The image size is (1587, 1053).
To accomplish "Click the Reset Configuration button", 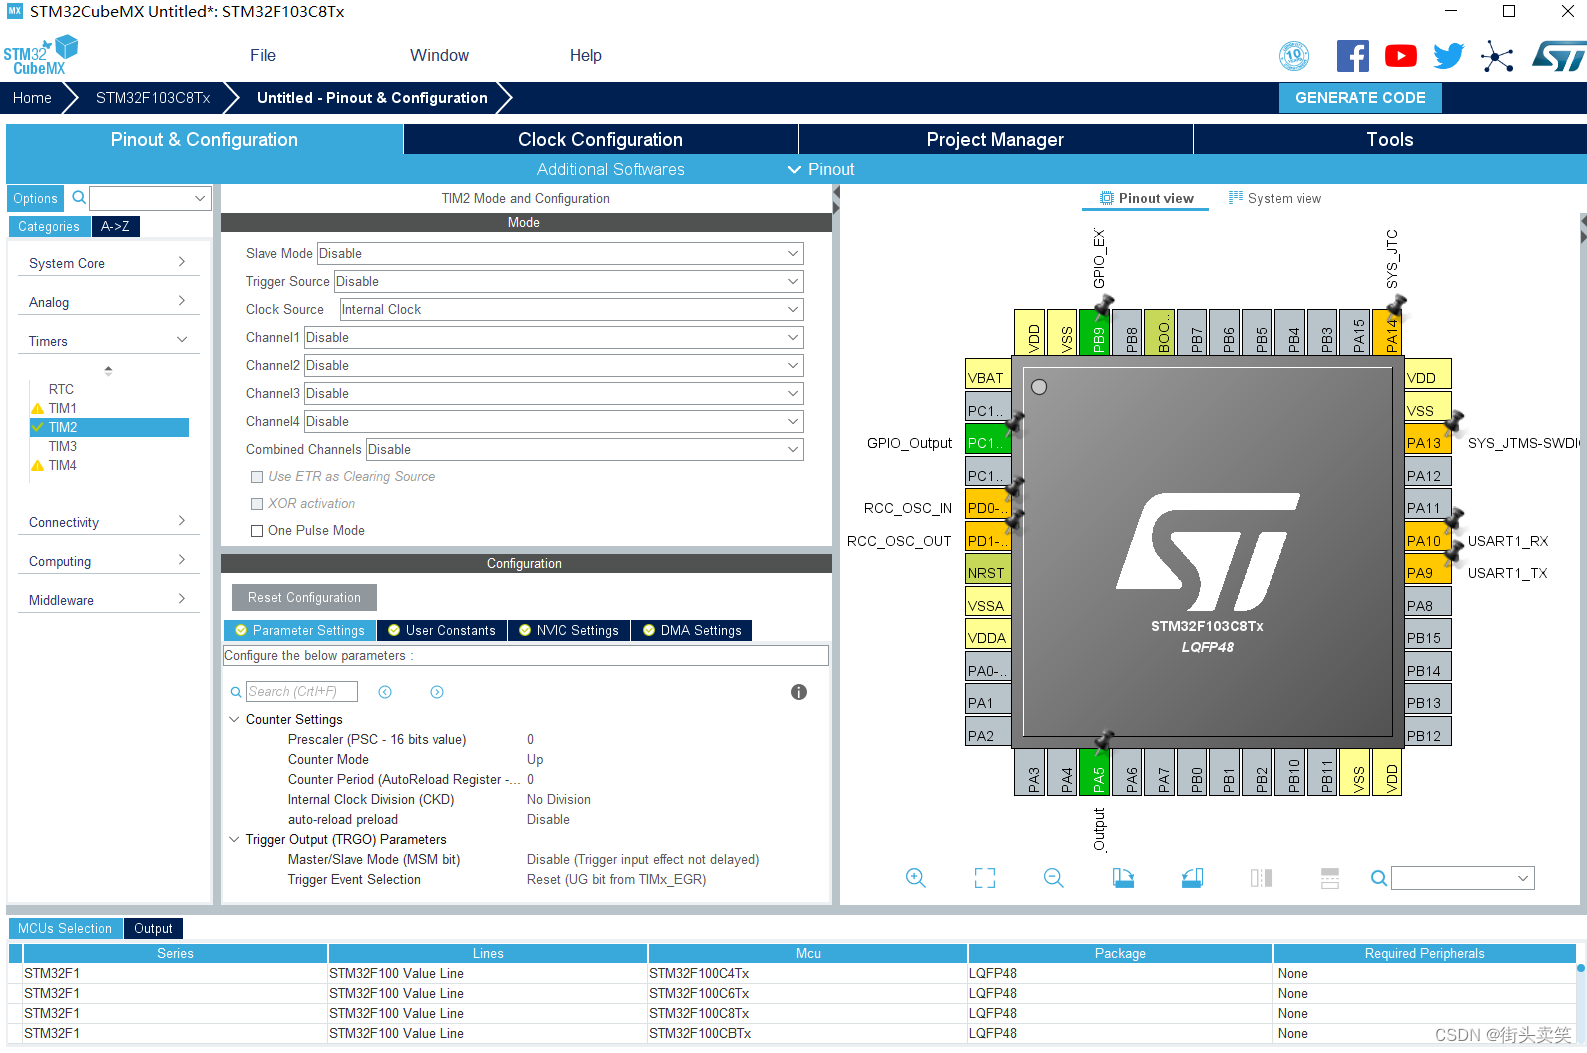I will pos(304,597).
